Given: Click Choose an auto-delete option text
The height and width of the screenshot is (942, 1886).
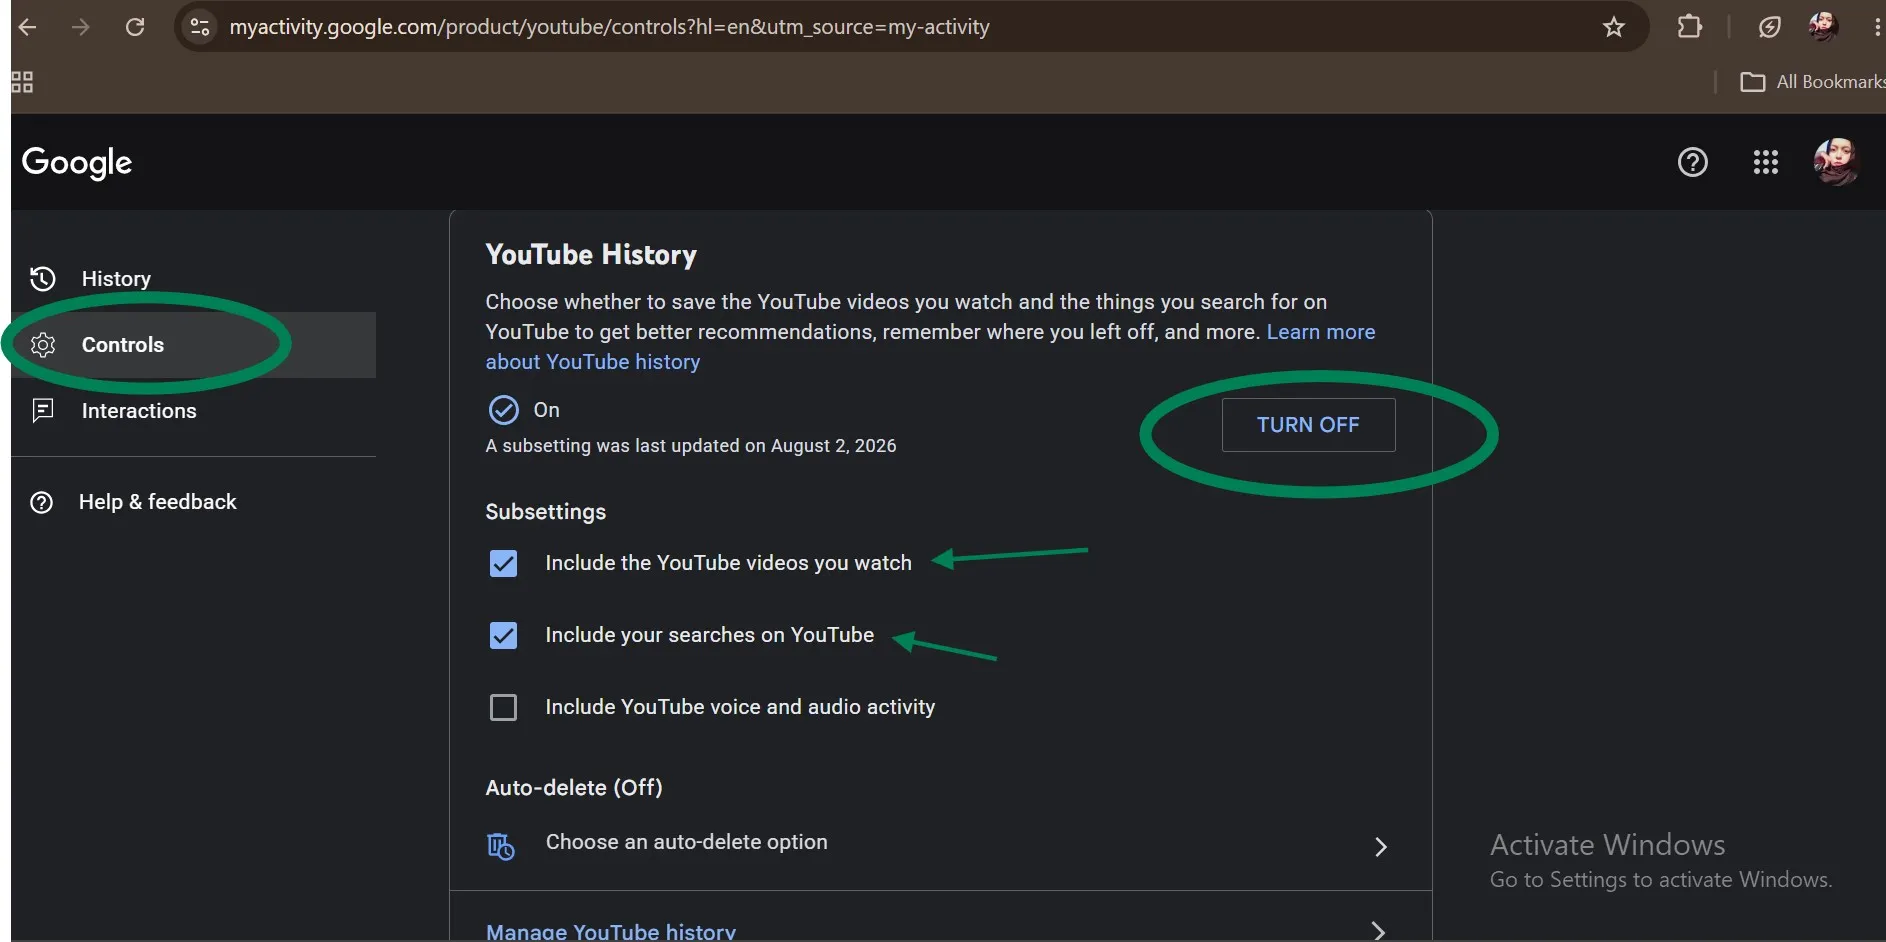Looking at the screenshot, I should point(686,842).
